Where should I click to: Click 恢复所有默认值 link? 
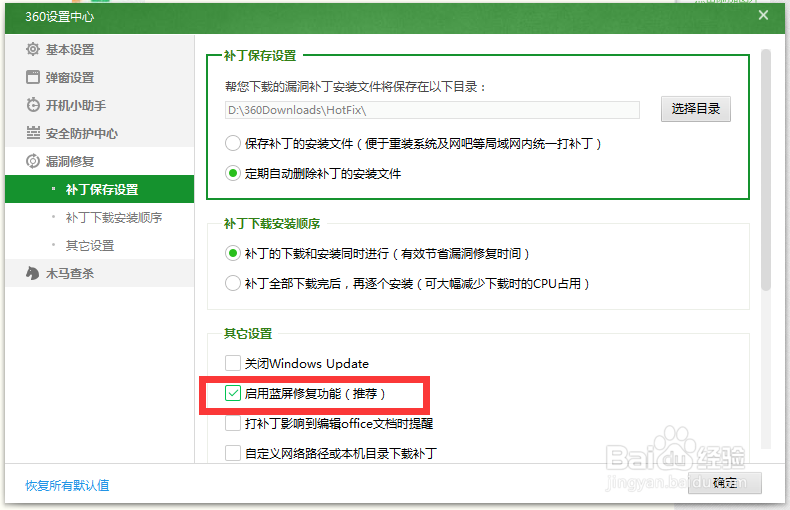67,485
